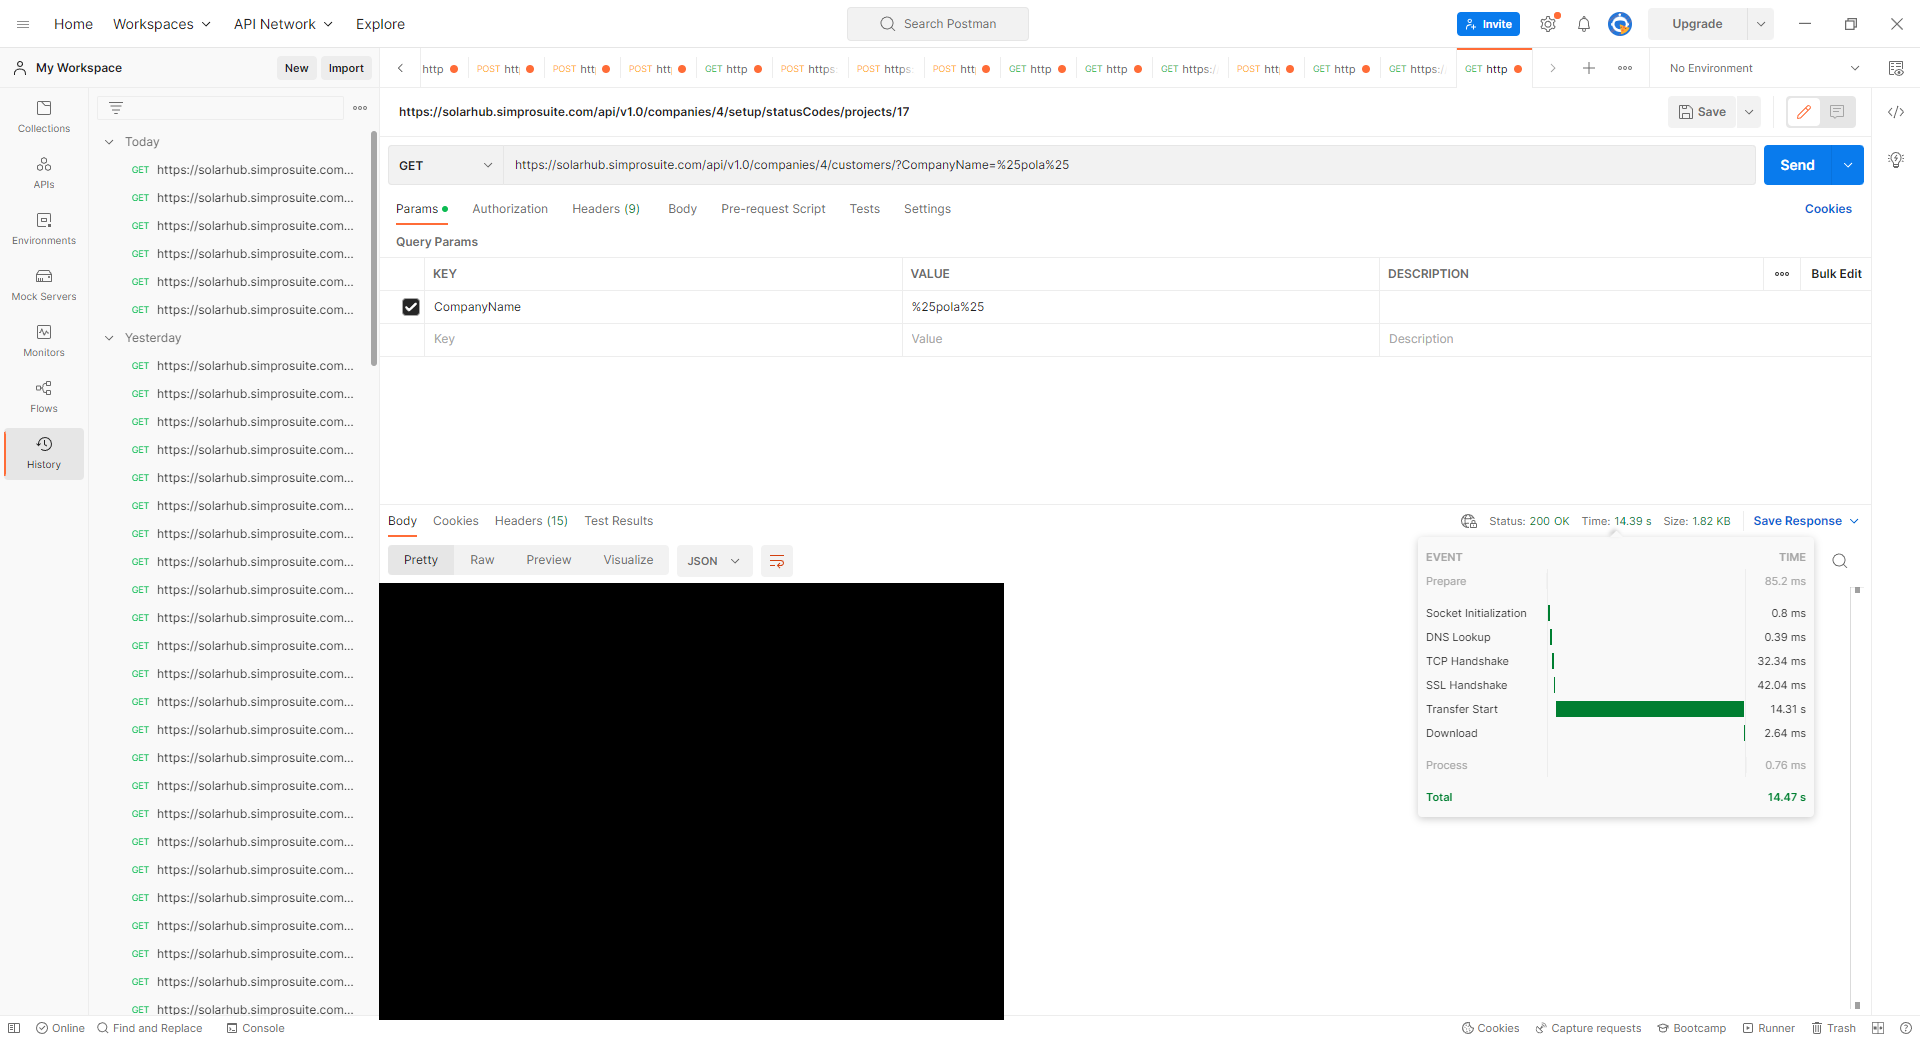Open the settings gear icon
The image size is (1920, 1040).
point(1548,24)
